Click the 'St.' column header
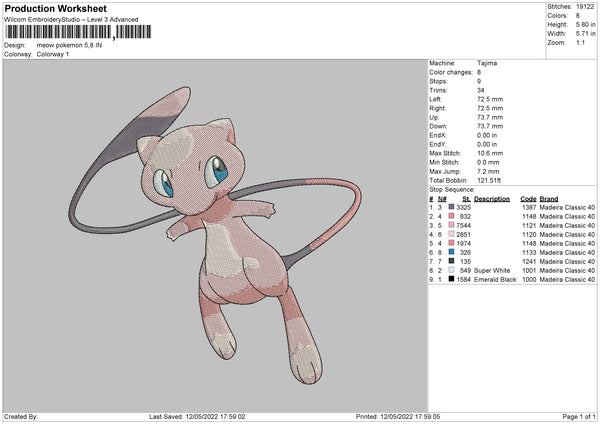The width and height of the screenshot is (600, 424). pos(466,199)
